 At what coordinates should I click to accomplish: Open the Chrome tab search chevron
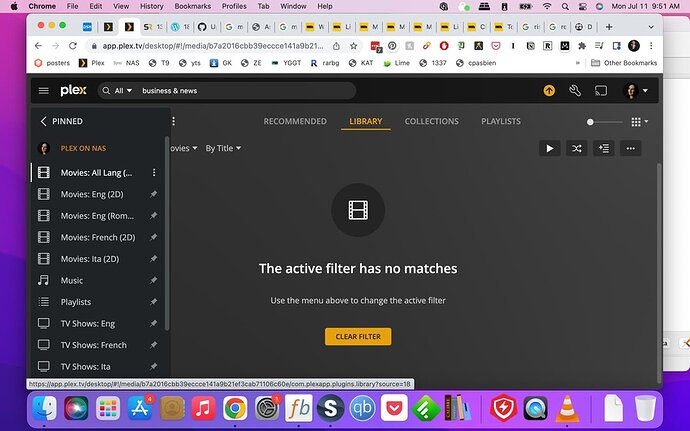click(651, 27)
